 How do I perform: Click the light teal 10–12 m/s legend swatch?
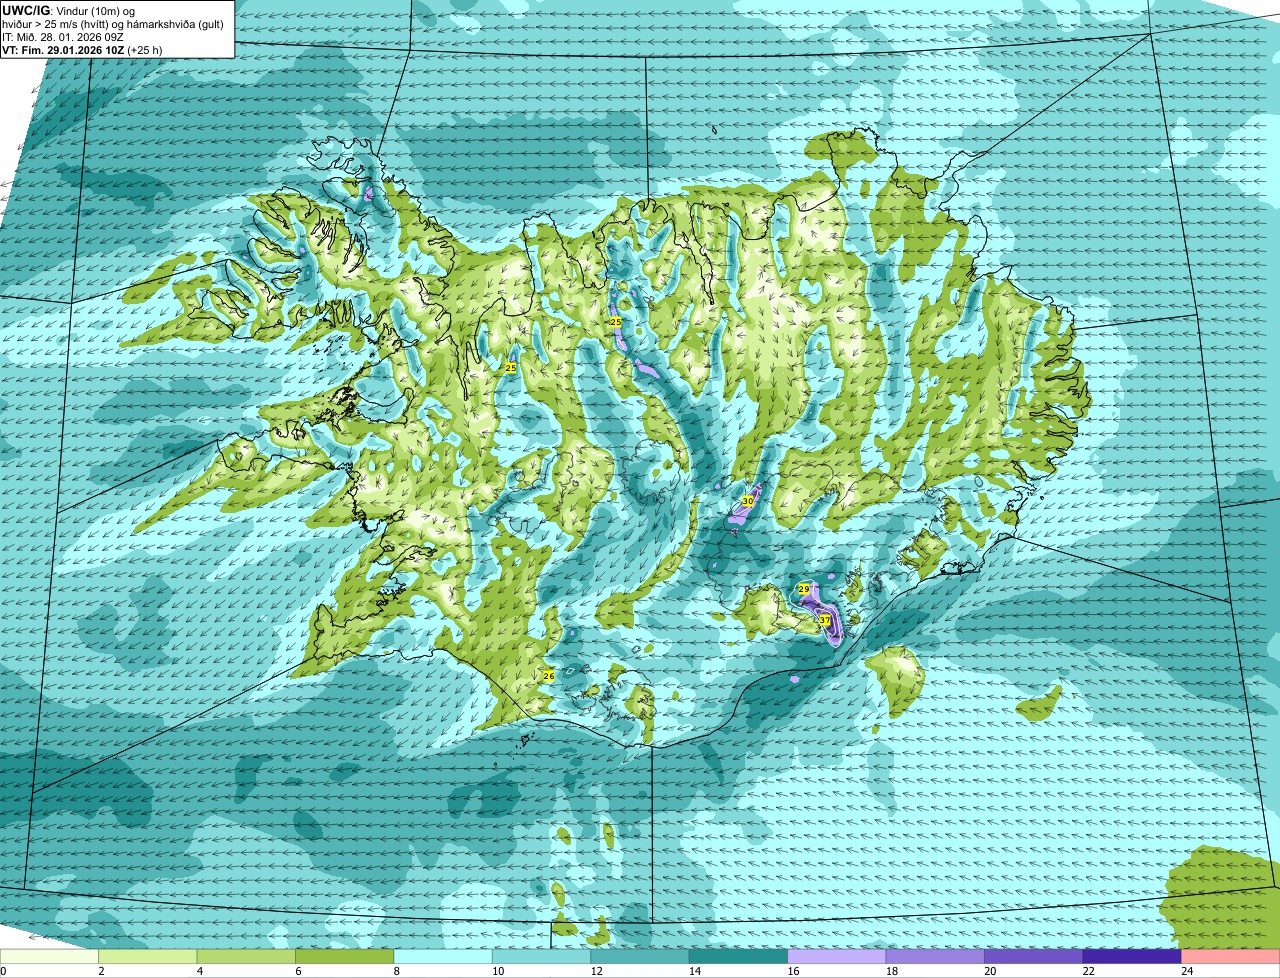coord(542,956)
